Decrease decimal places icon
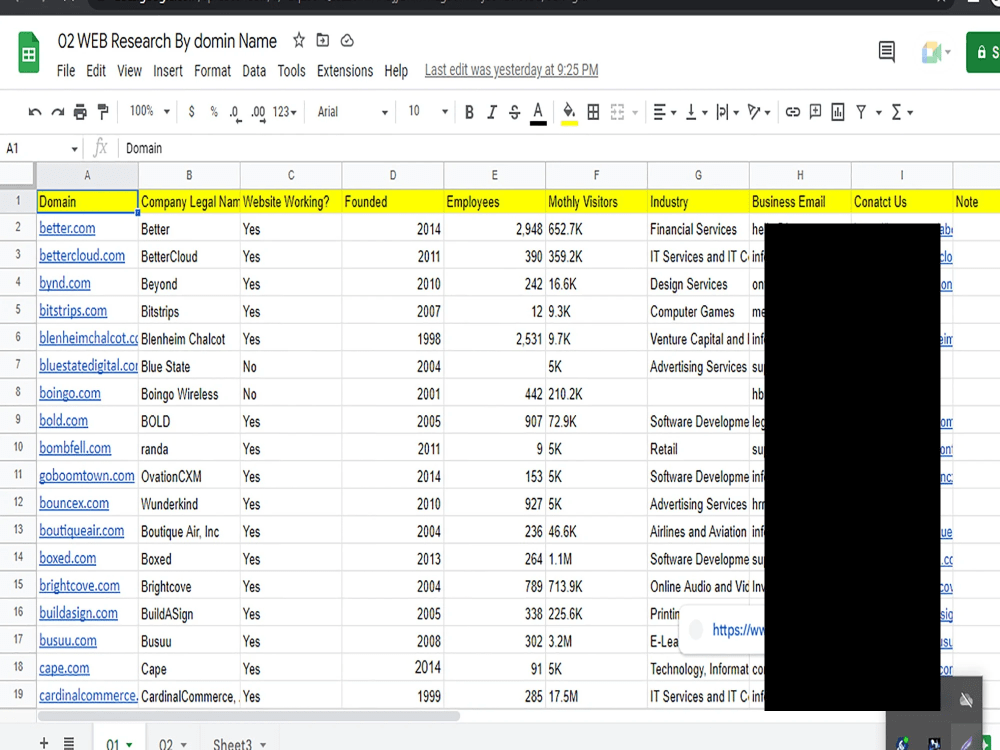 (235, 113)
